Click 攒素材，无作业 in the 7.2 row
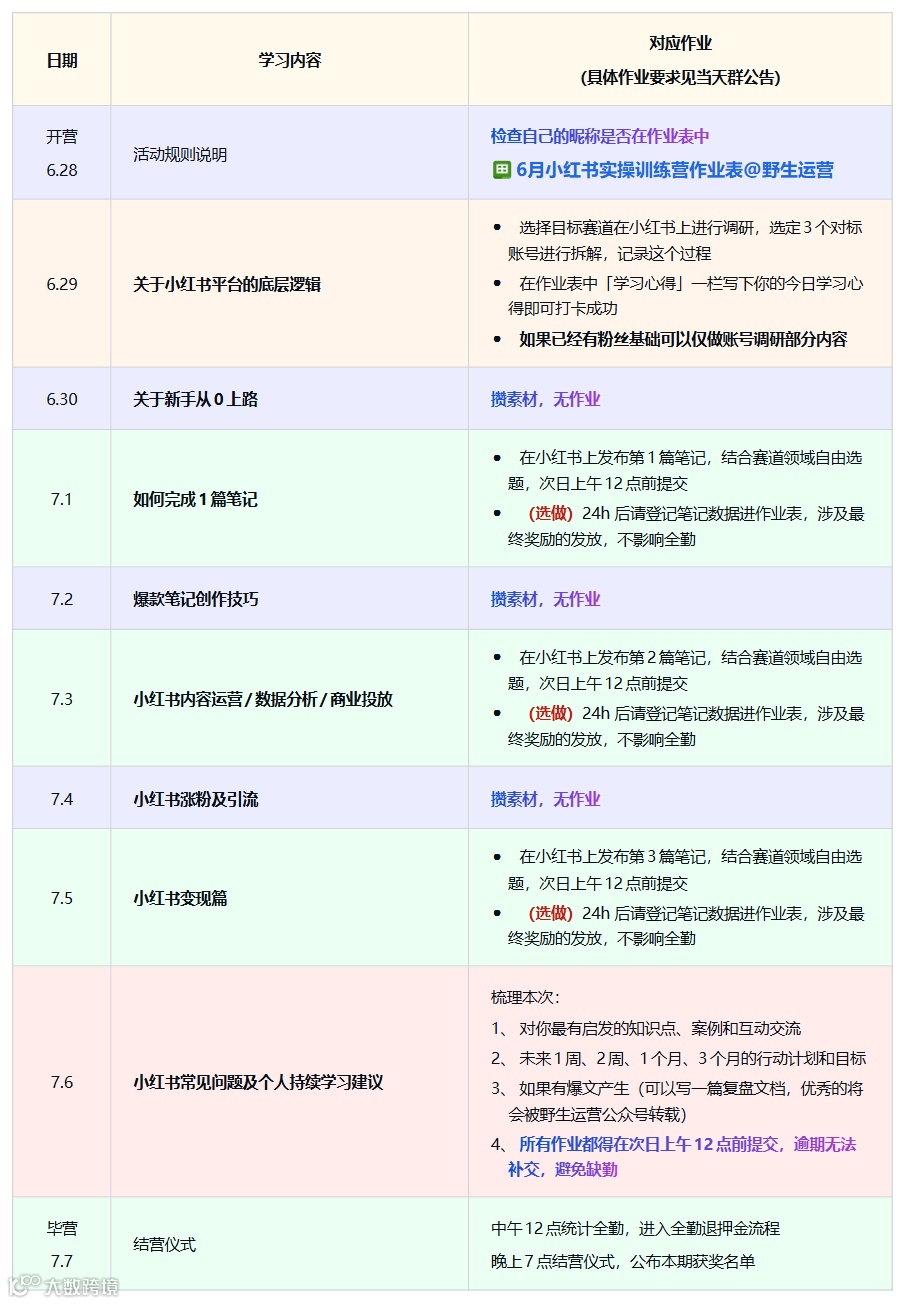908x1304 pixels. [545, 599]
